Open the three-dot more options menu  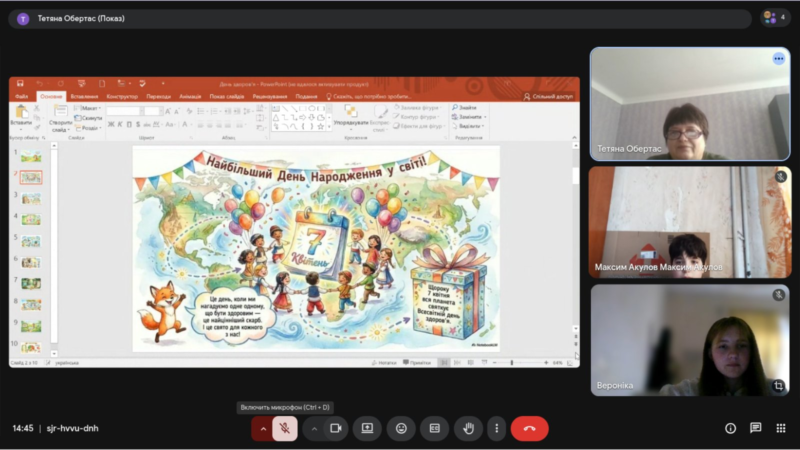tap(496, 428)
